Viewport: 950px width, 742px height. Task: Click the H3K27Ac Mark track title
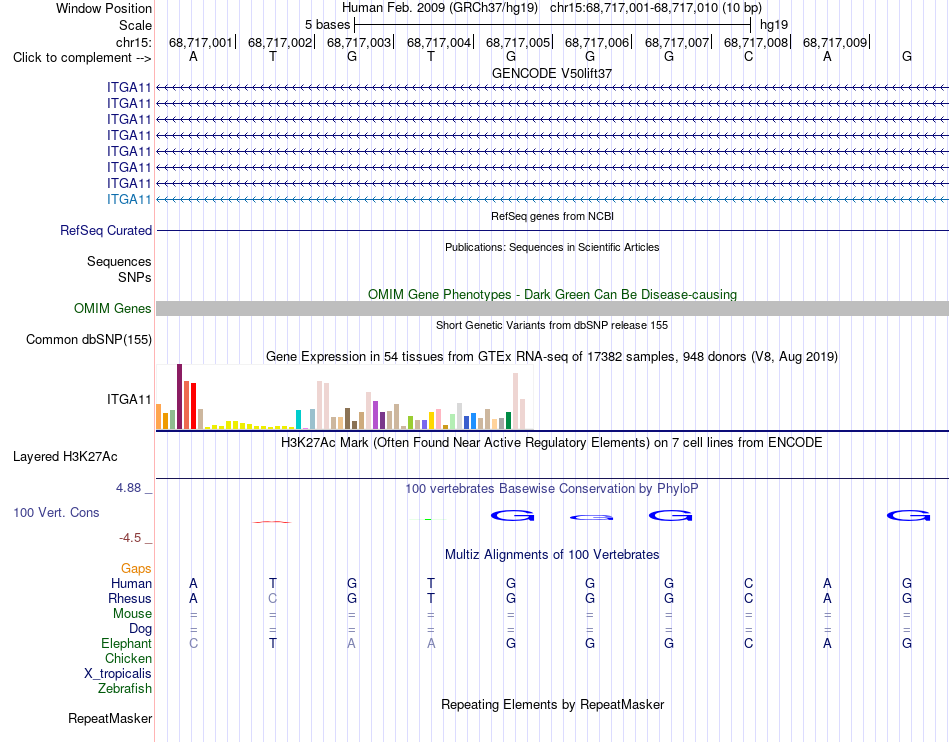(552, 442)
